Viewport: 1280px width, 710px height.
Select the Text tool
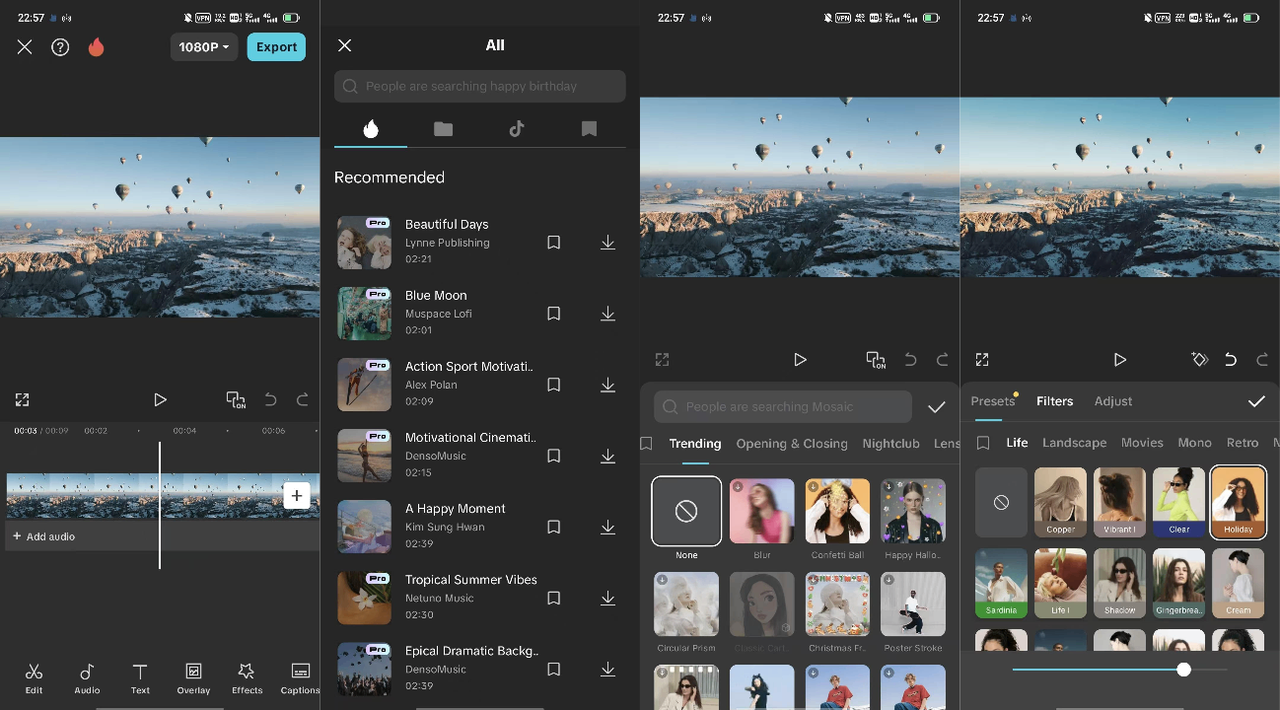tap(140, 678)
